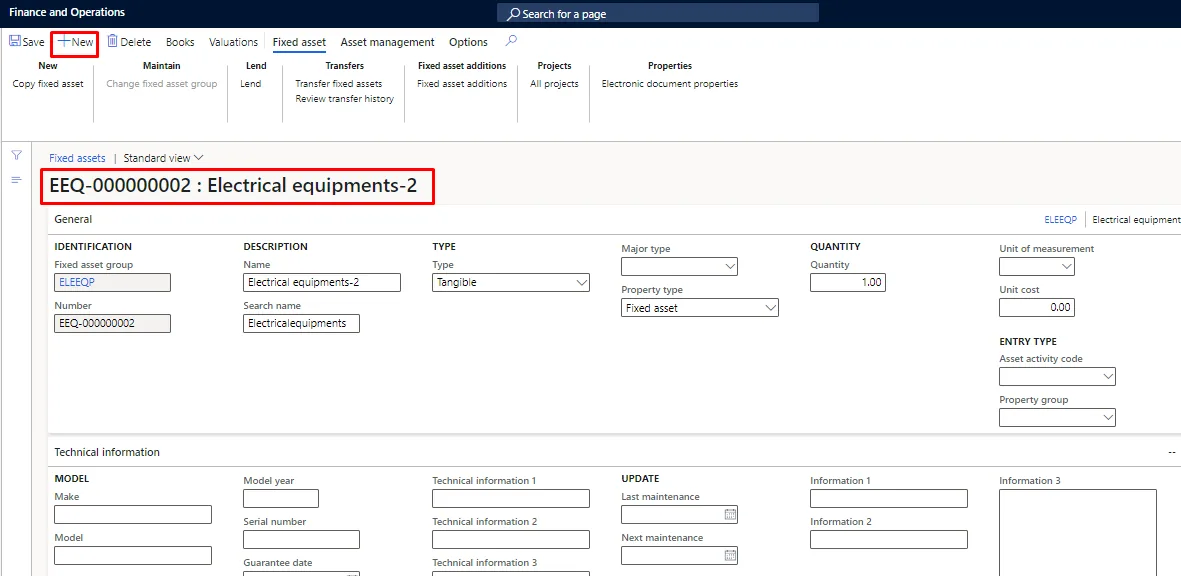This screenshot has height=576, width=1181.
Task: Click the Name field
Action: pos(322,282)
